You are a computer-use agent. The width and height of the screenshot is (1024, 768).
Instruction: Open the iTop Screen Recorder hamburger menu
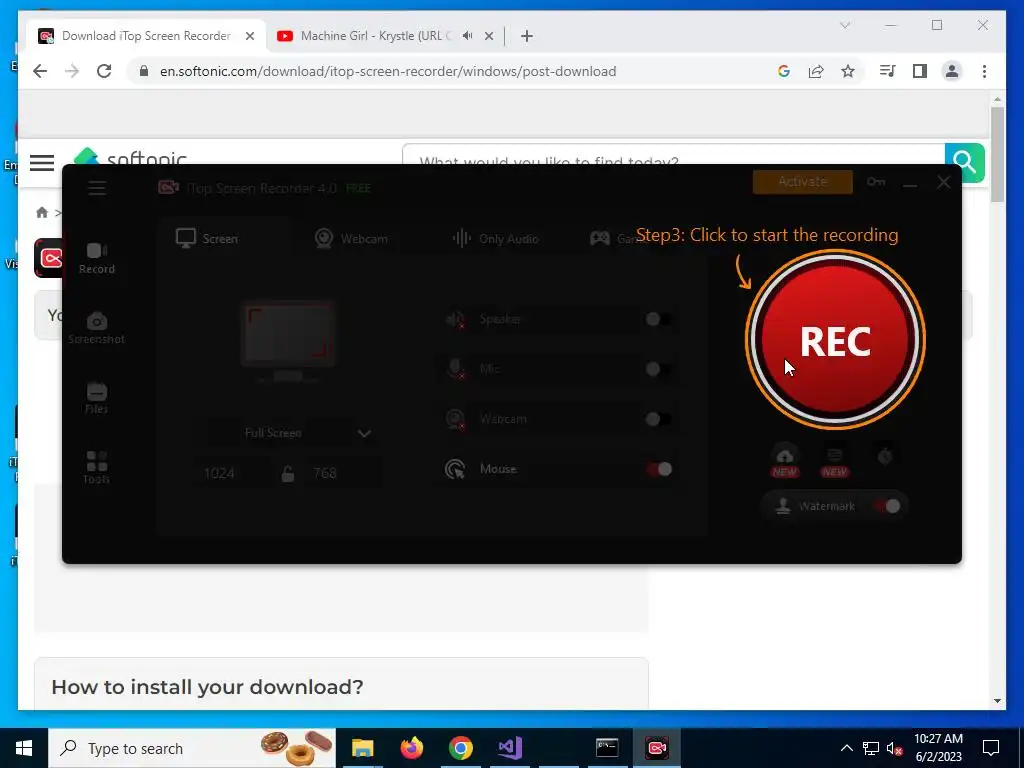coord(97,188)
